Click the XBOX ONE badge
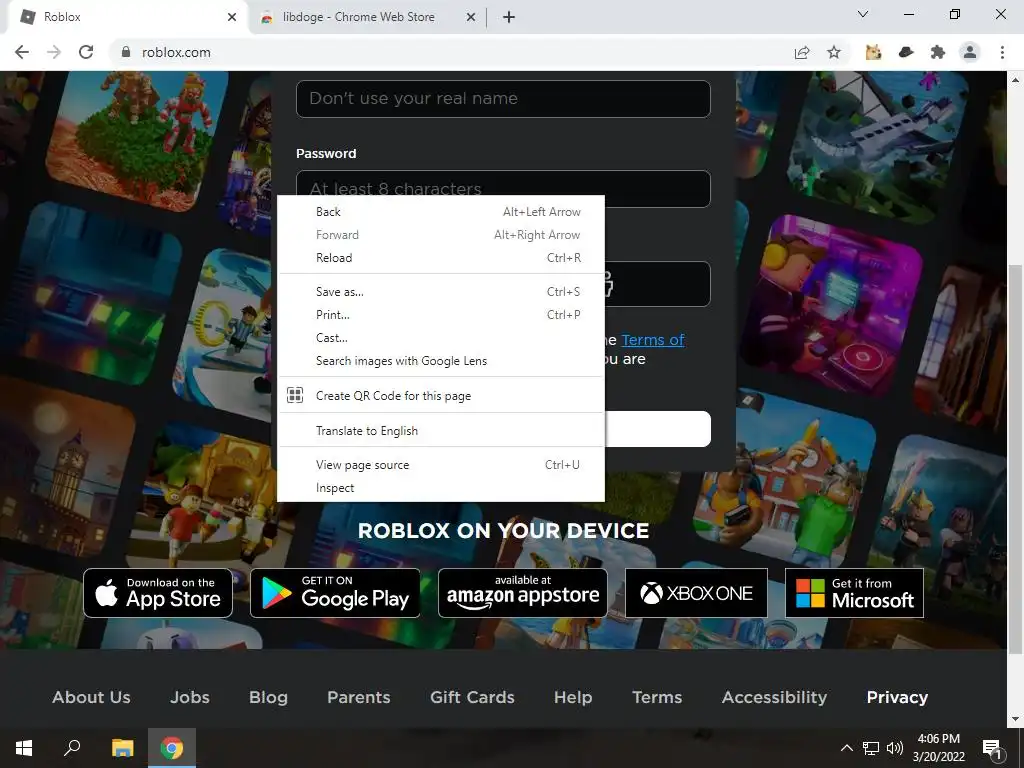 click(696, 593)
